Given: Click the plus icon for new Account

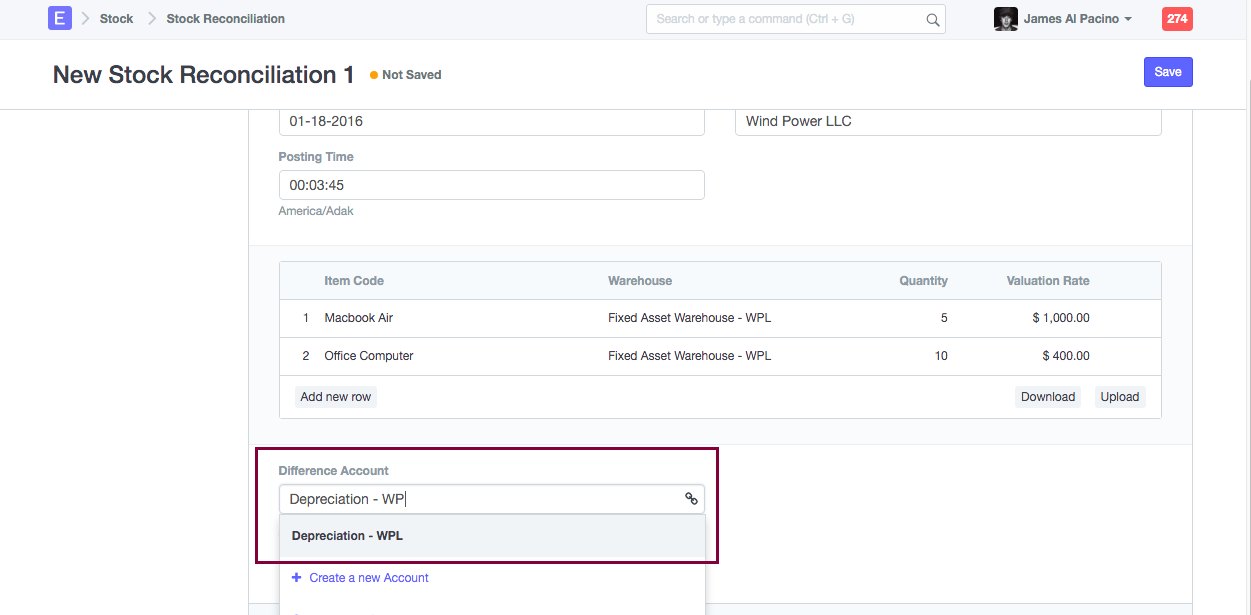Looking at the screenshot, I should (296, 577).
